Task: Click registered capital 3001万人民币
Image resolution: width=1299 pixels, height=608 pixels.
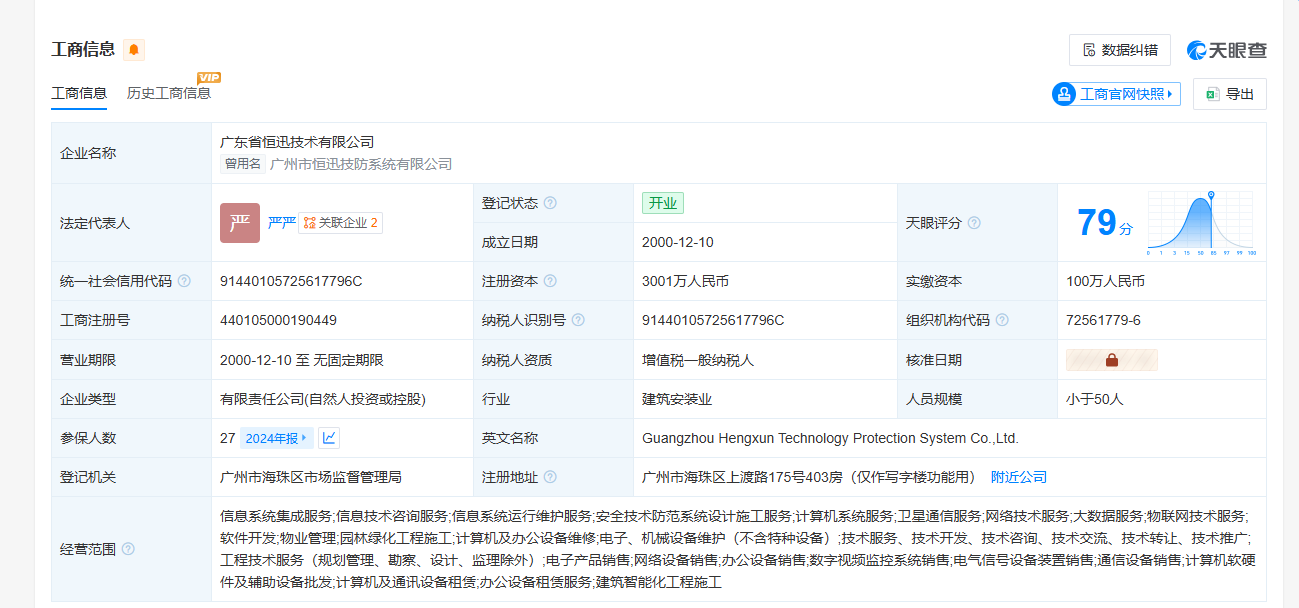Action: coord(685,281)
